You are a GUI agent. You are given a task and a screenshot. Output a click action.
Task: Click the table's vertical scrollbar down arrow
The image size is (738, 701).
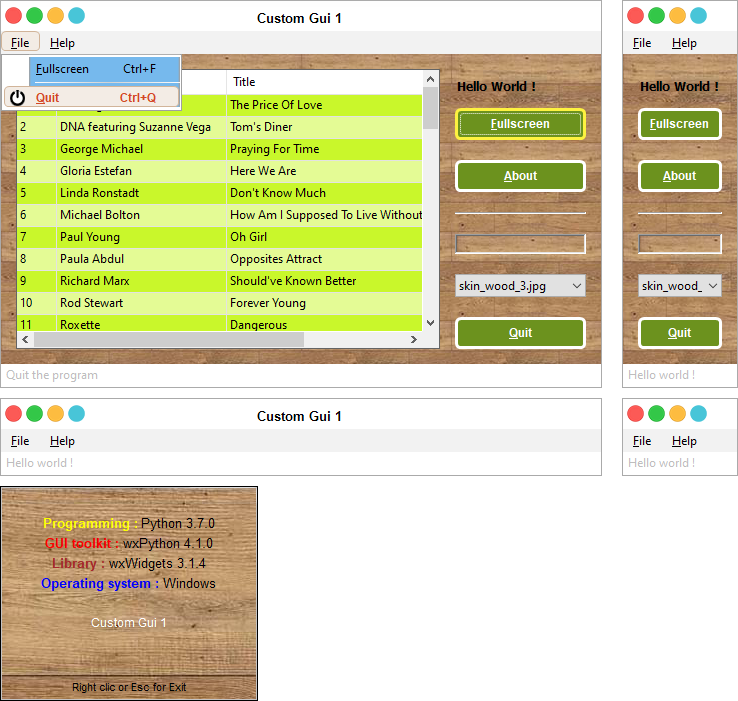coord(431,323)
